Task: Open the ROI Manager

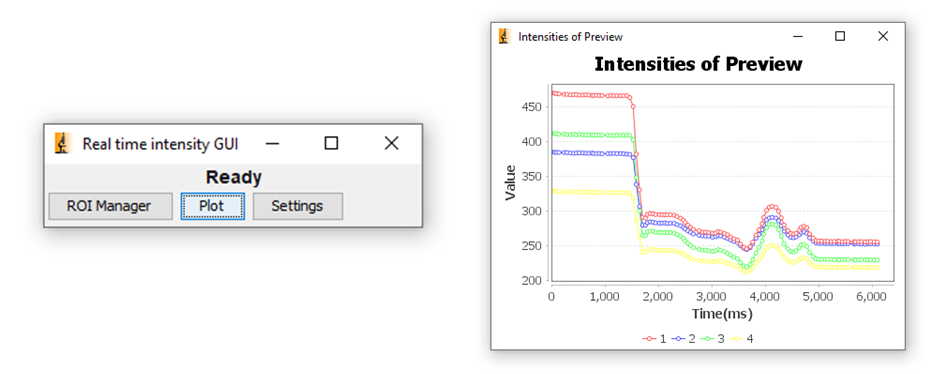Action: point(110,206)
